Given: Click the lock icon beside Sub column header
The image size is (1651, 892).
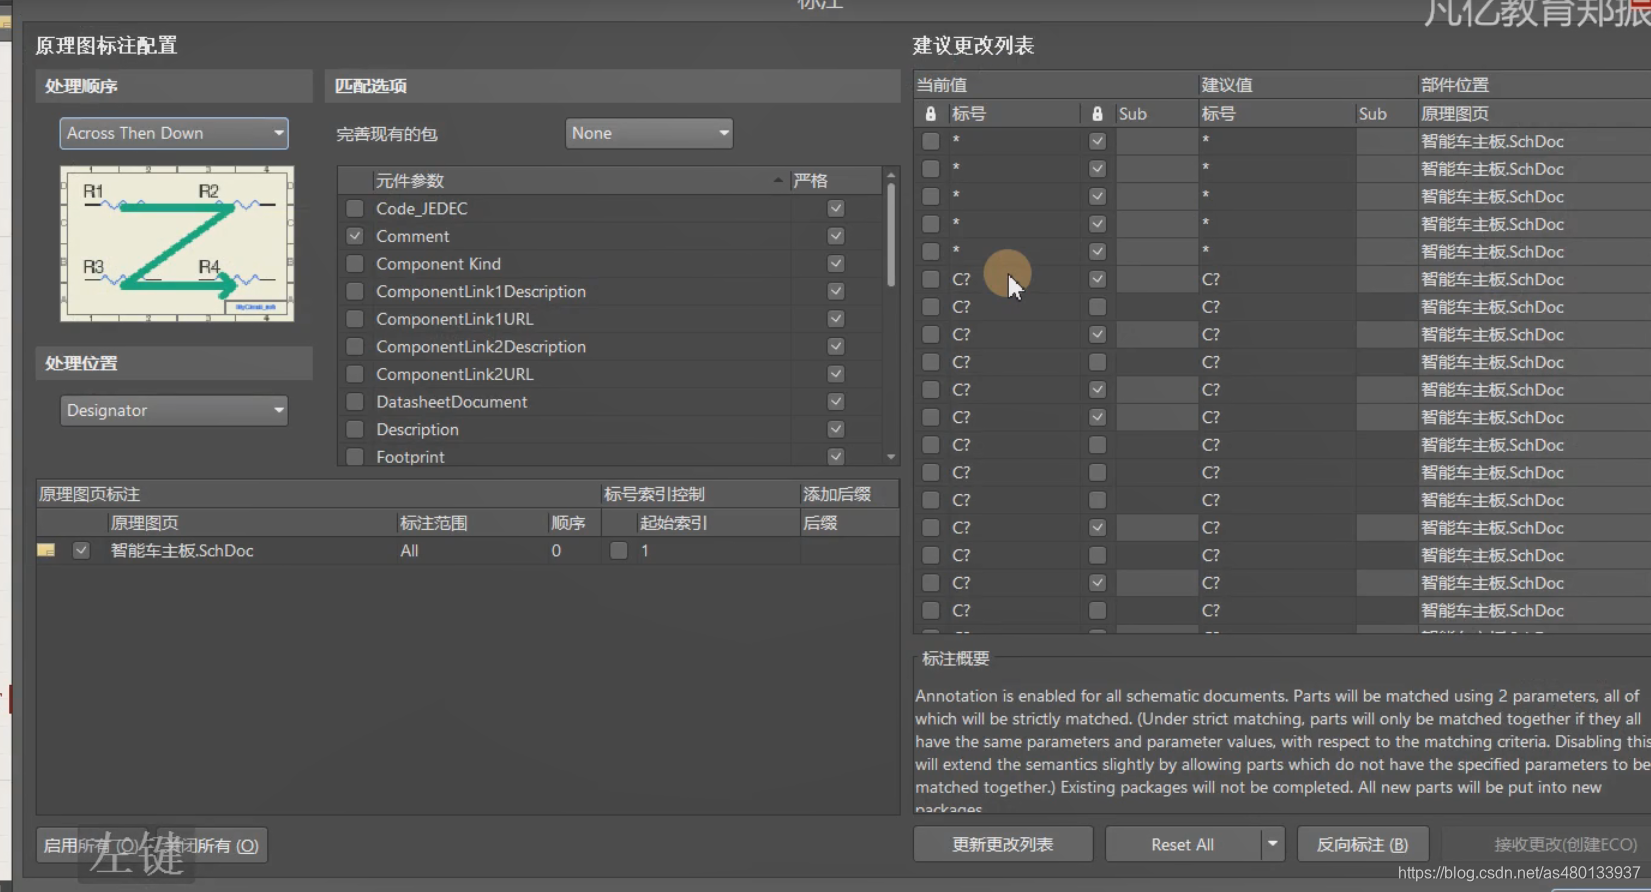Looking at the screenshot, I should [1097, 114].
